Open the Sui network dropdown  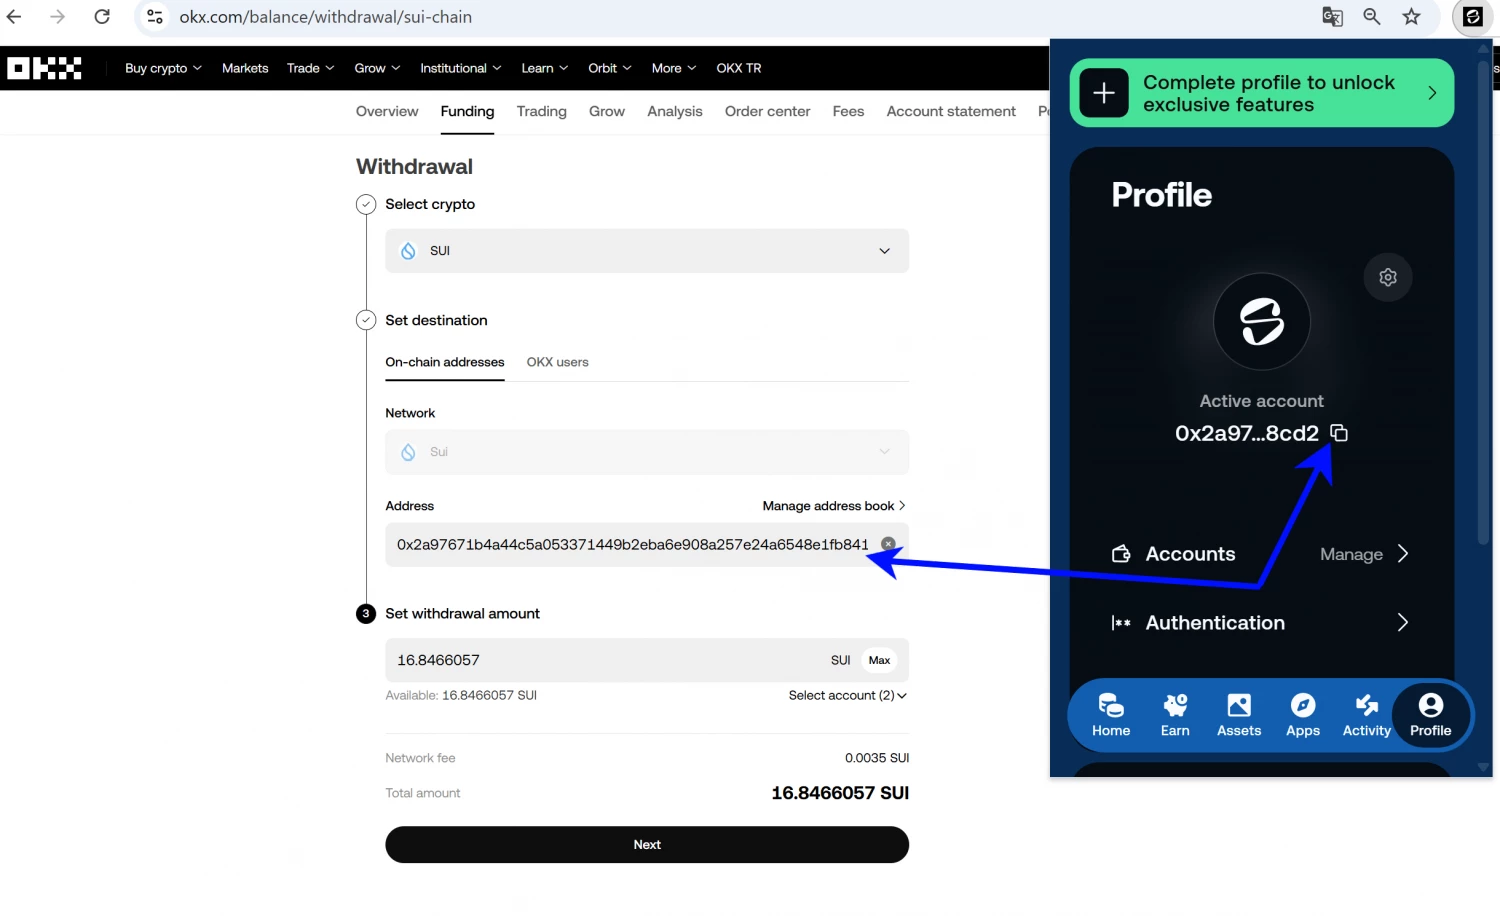click(647, 452)
